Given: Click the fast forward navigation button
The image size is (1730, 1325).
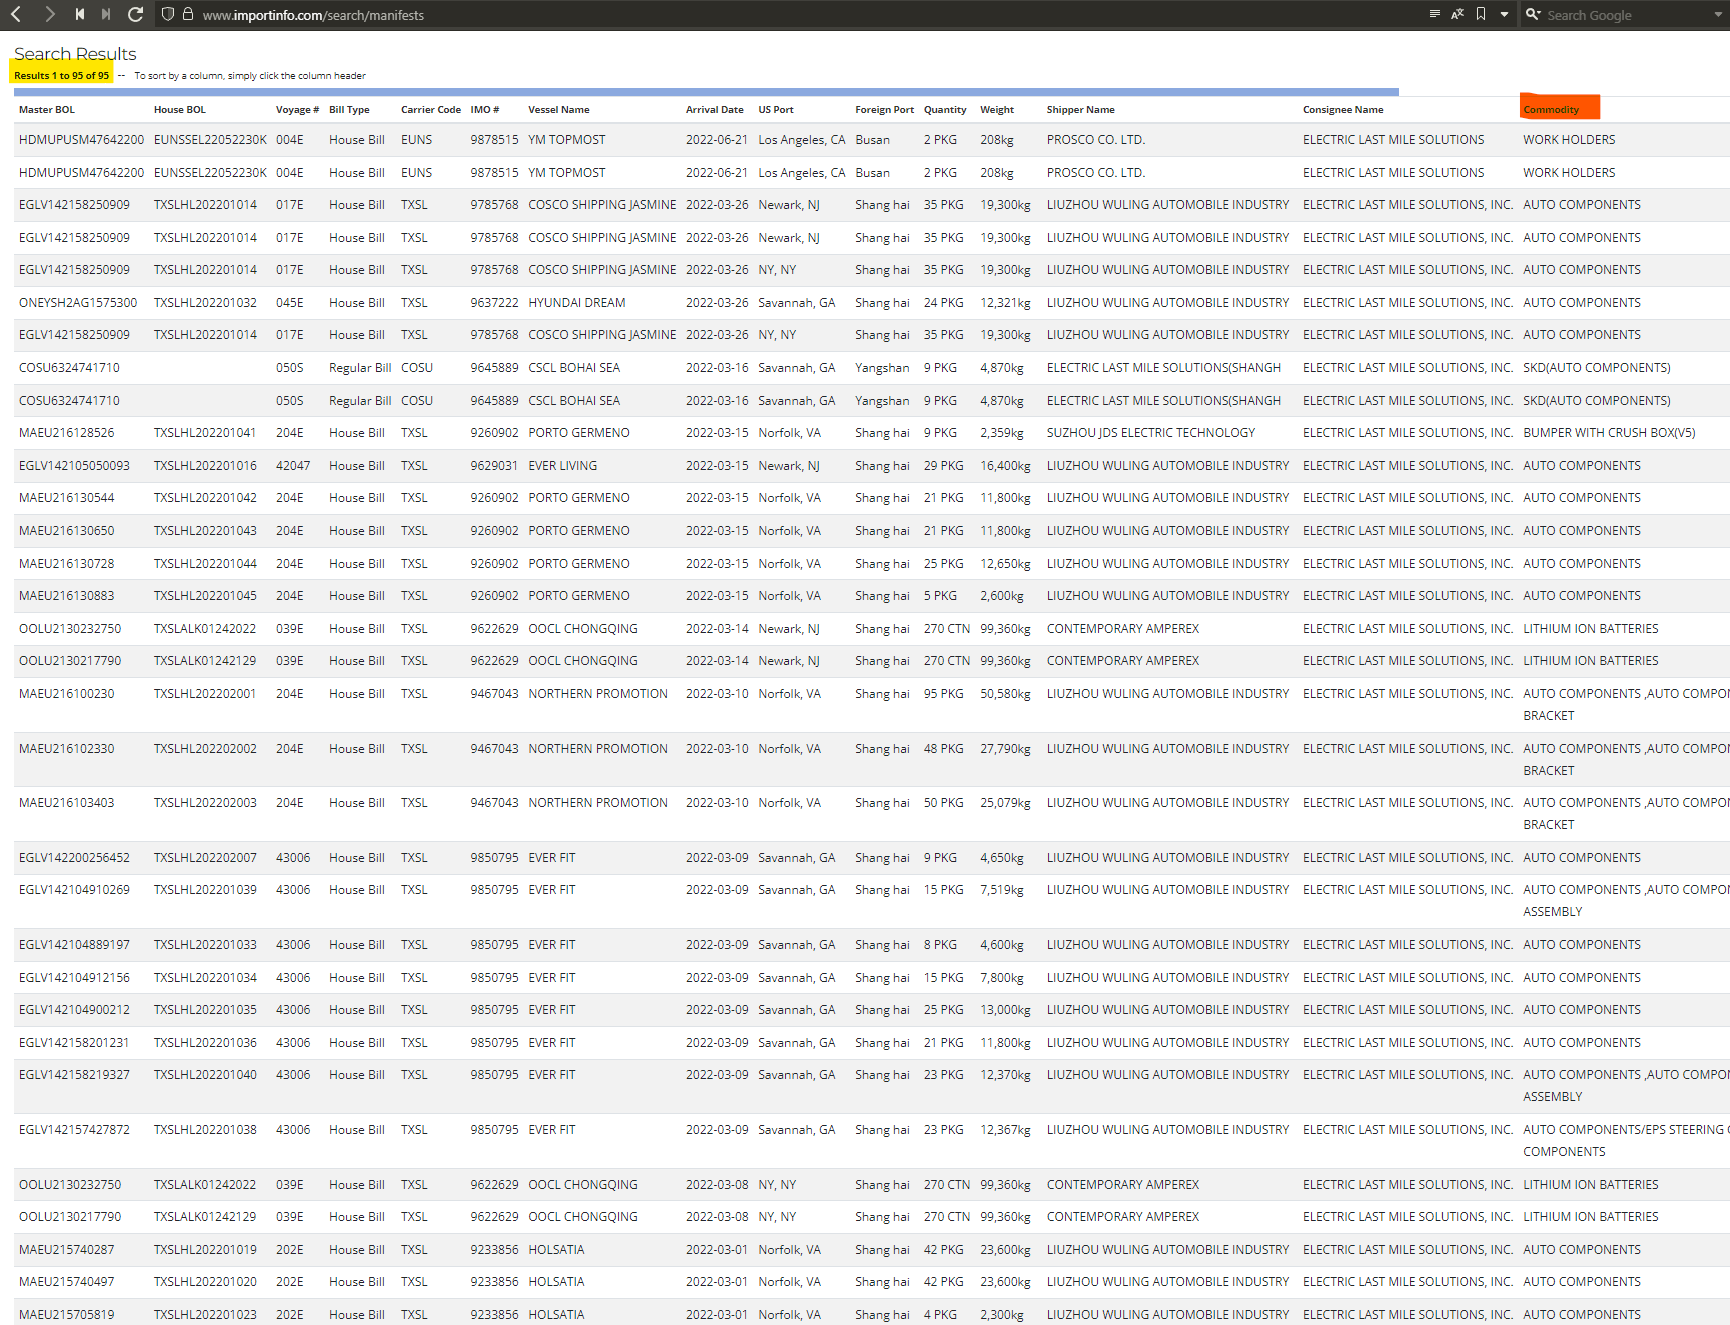Looking at the screenshot, I should pyautogui.click(x=106, y=14).
